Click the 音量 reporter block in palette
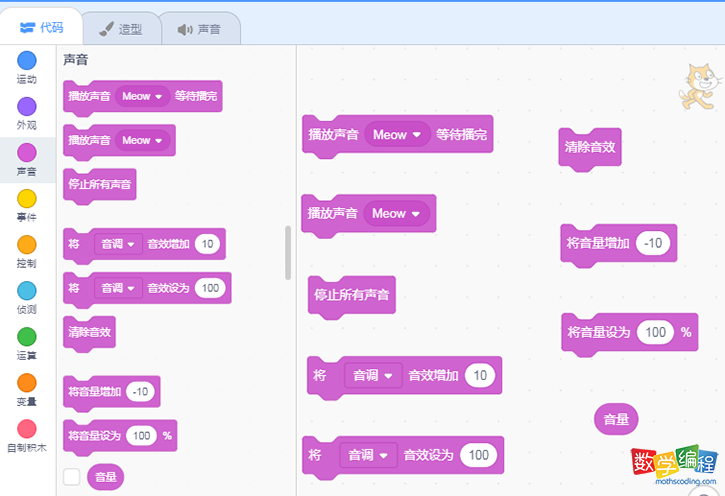Screen dimensions: 725x496 pos(105,477)
